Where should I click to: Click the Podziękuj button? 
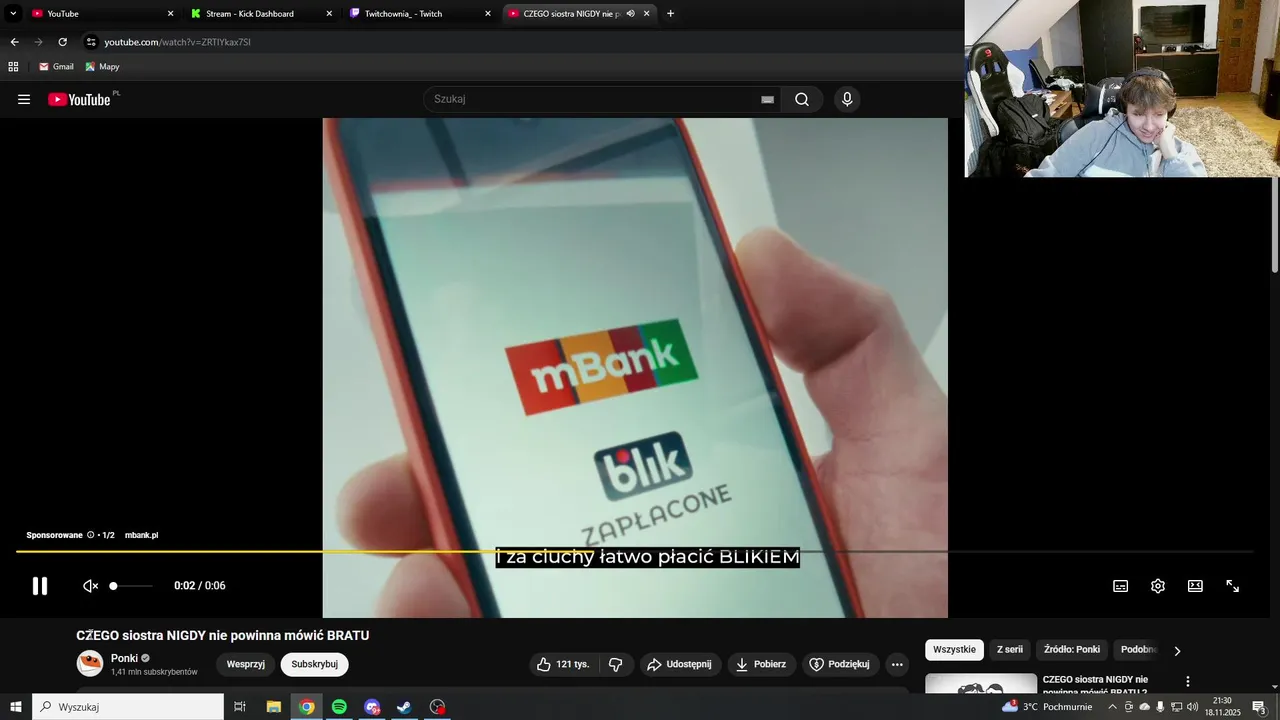[840, 664]
